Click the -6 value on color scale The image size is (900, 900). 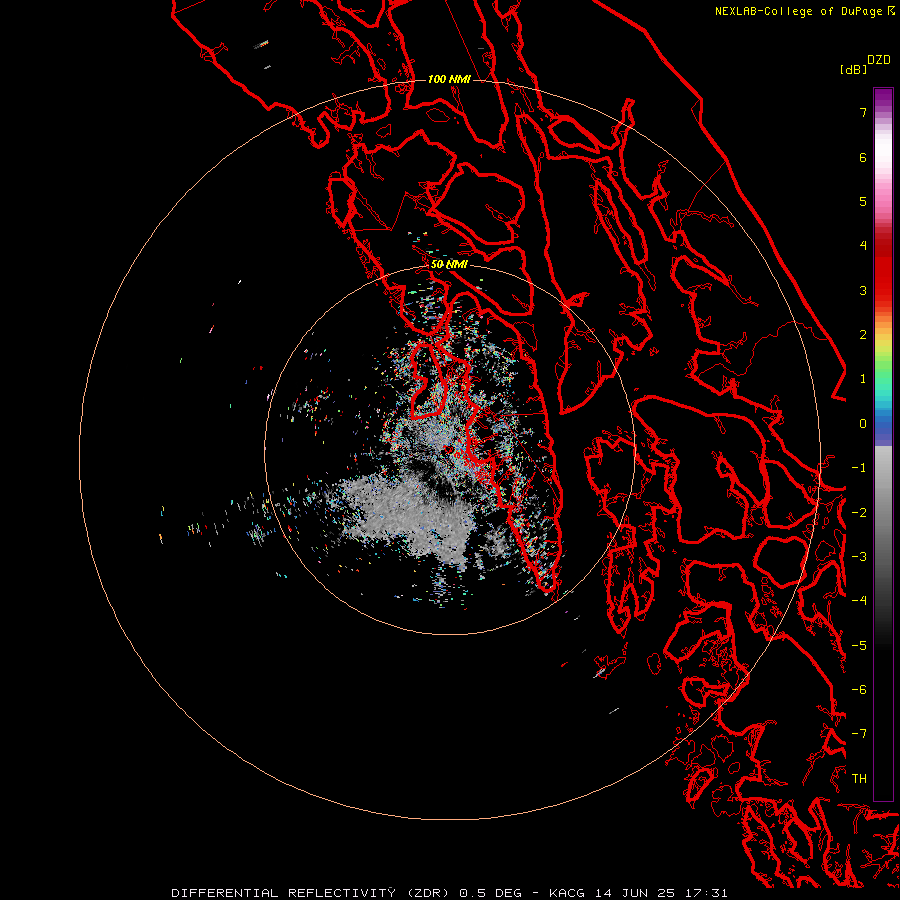pos(859,690)
